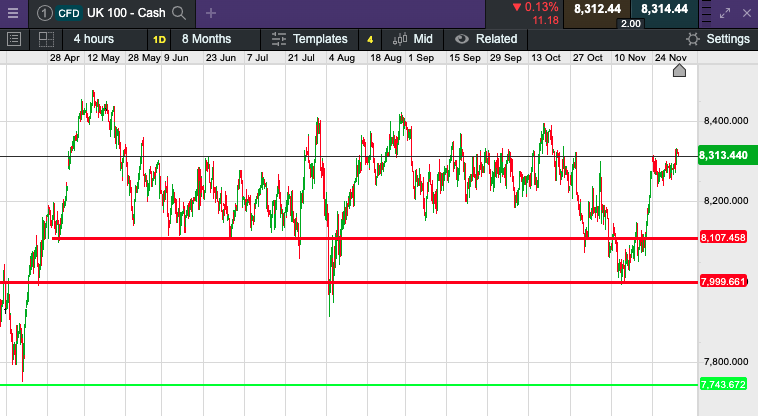Viewport: 758px width, 416px height.
Task: Click the percentage change 0.13%
Action: pos(541,7)
